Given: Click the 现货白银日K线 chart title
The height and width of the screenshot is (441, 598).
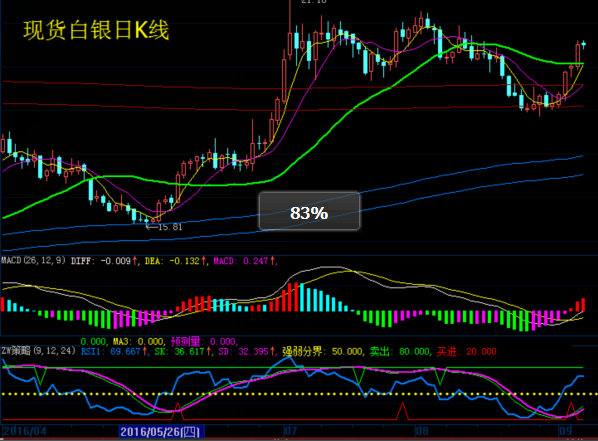Looking at the screenshot, I should point(96,30).
